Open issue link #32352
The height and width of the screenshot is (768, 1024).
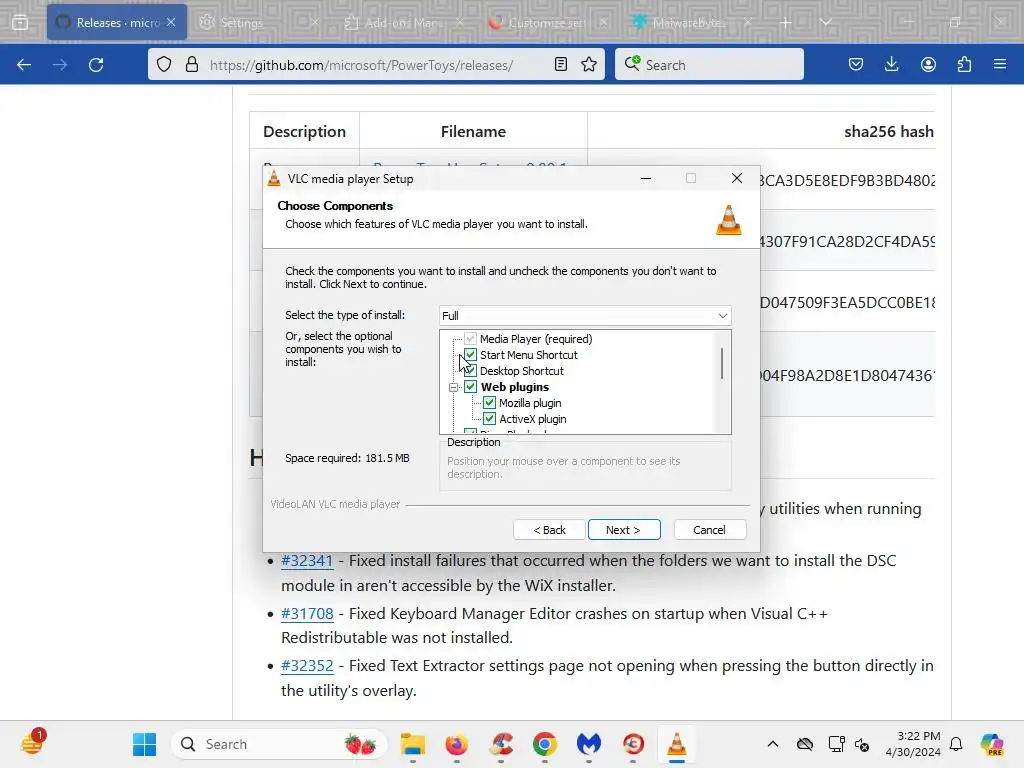(307, 665)
